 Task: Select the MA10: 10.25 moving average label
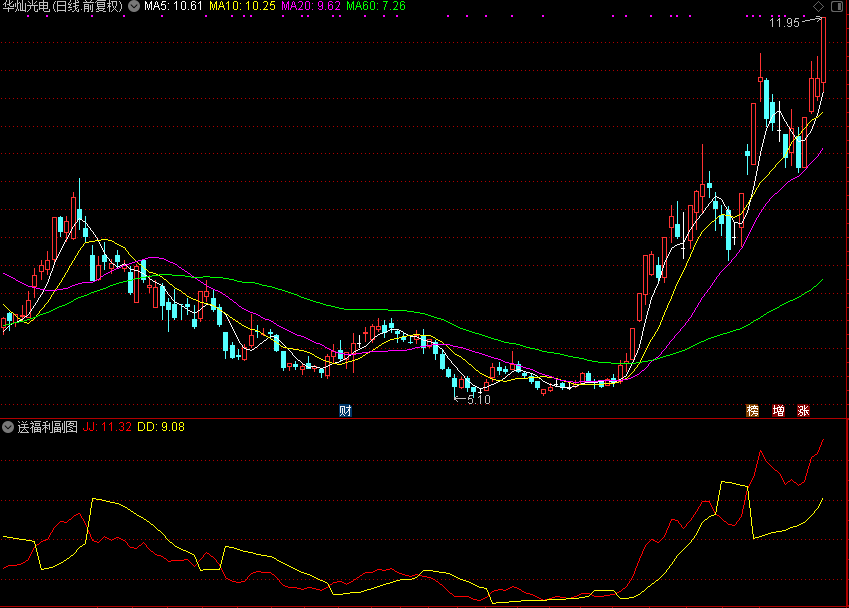coord(242,6)
